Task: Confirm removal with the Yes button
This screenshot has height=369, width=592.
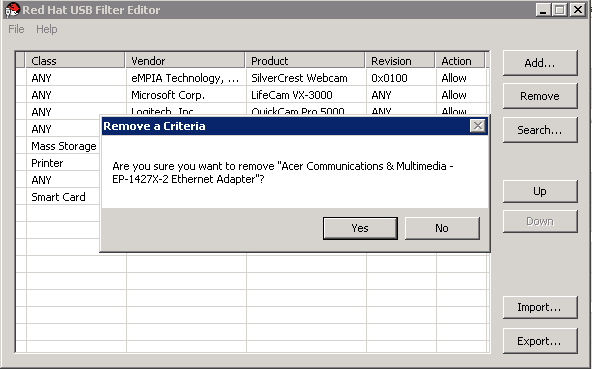Action: click(x=360, y=228)
